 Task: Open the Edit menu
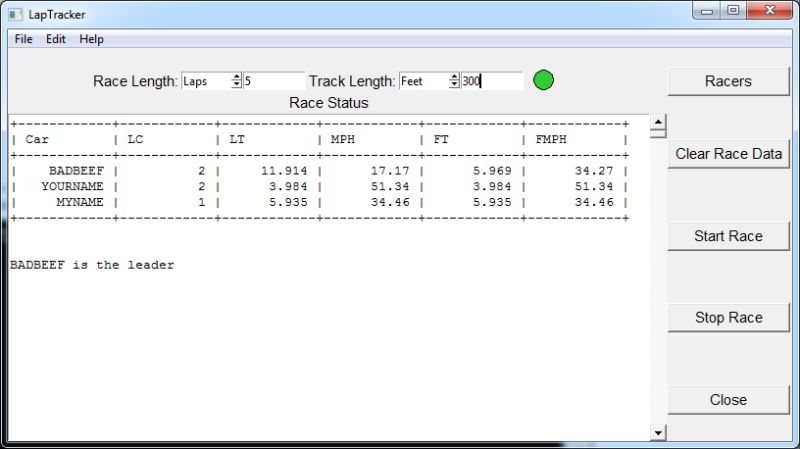[x=56, y=39]
